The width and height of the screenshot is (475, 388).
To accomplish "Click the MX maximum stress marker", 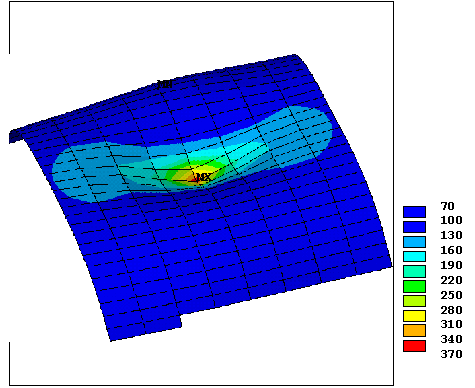I will pyautogui.click(x=203, y=177).
